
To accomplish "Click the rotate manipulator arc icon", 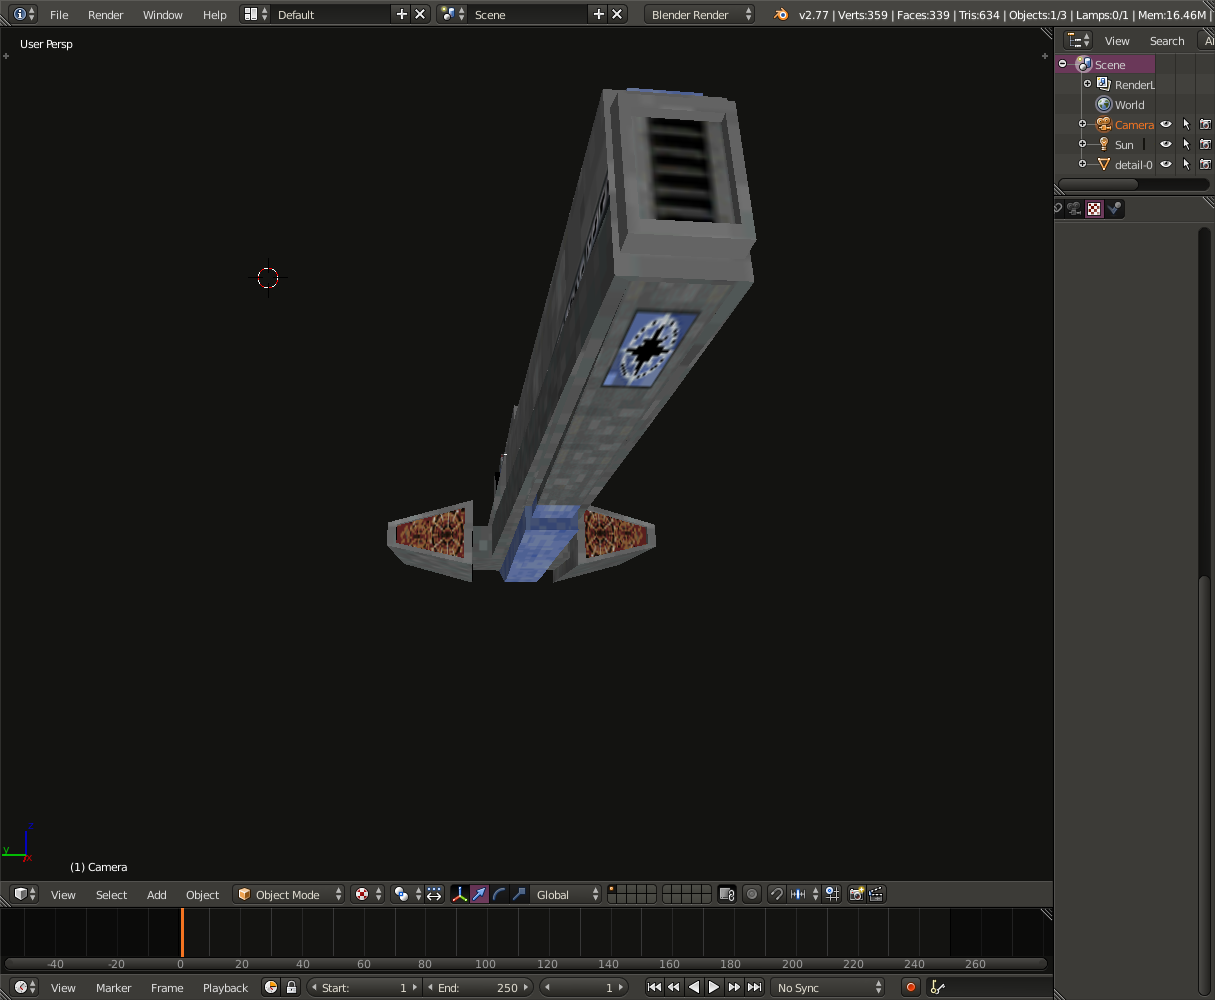I will 500,894.
